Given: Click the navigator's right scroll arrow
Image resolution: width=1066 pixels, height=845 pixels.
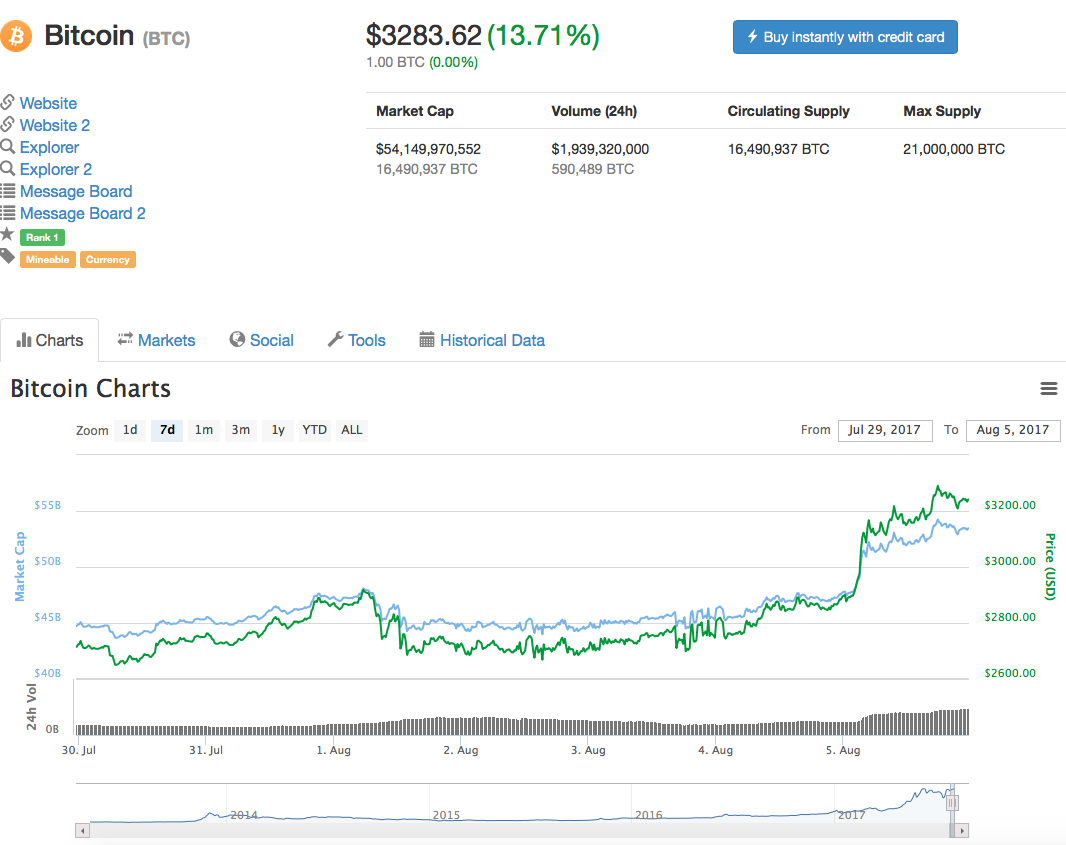Looking at the screenshot, I should tap(962, 830).
